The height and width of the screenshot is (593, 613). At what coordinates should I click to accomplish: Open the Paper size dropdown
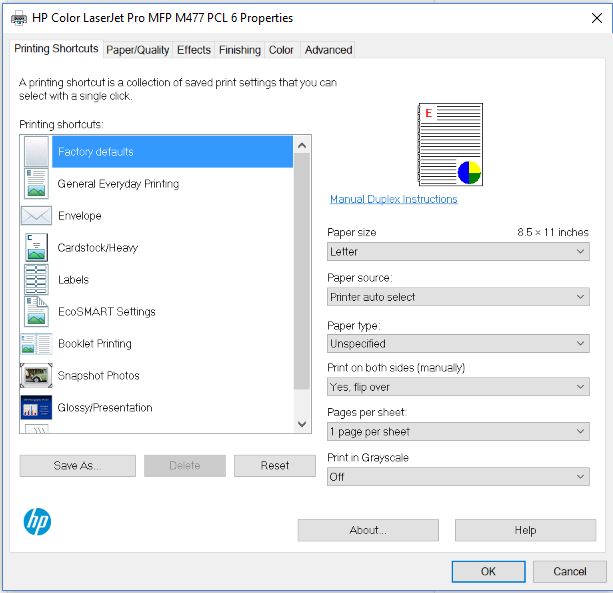point(458,252)
